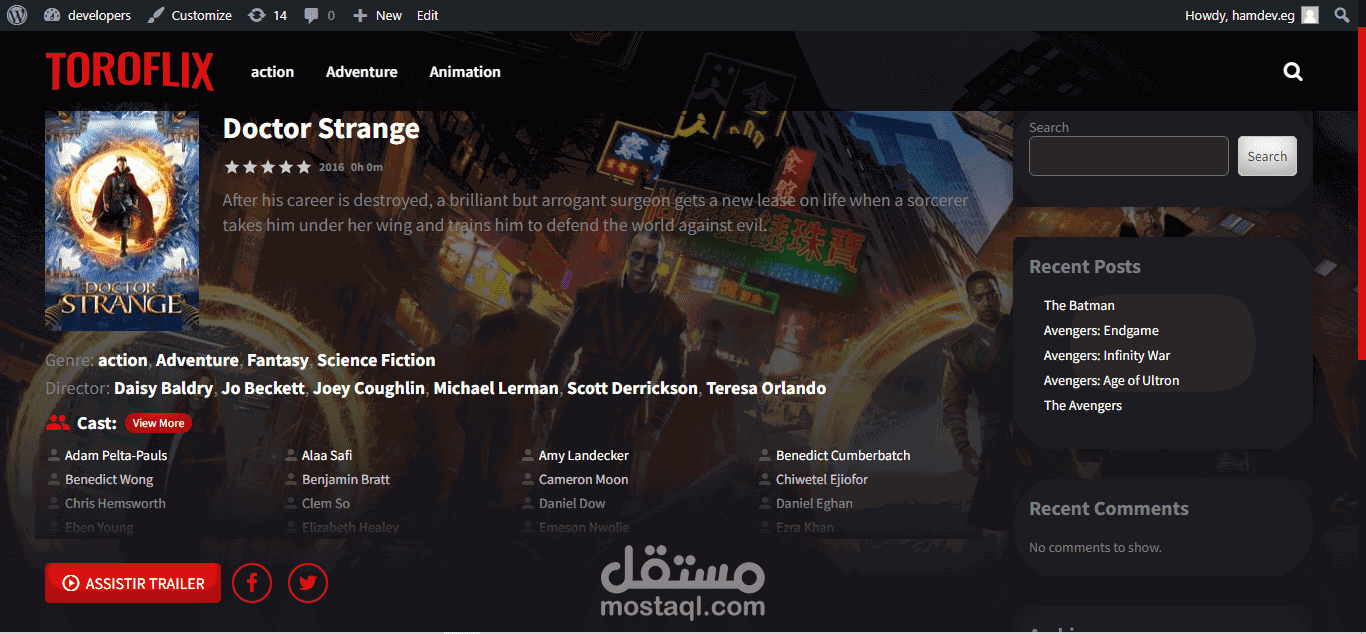Screen dimensions: 1366x634
Task: Open cast member Chris Hemsworth
Action: pos(115,504)
